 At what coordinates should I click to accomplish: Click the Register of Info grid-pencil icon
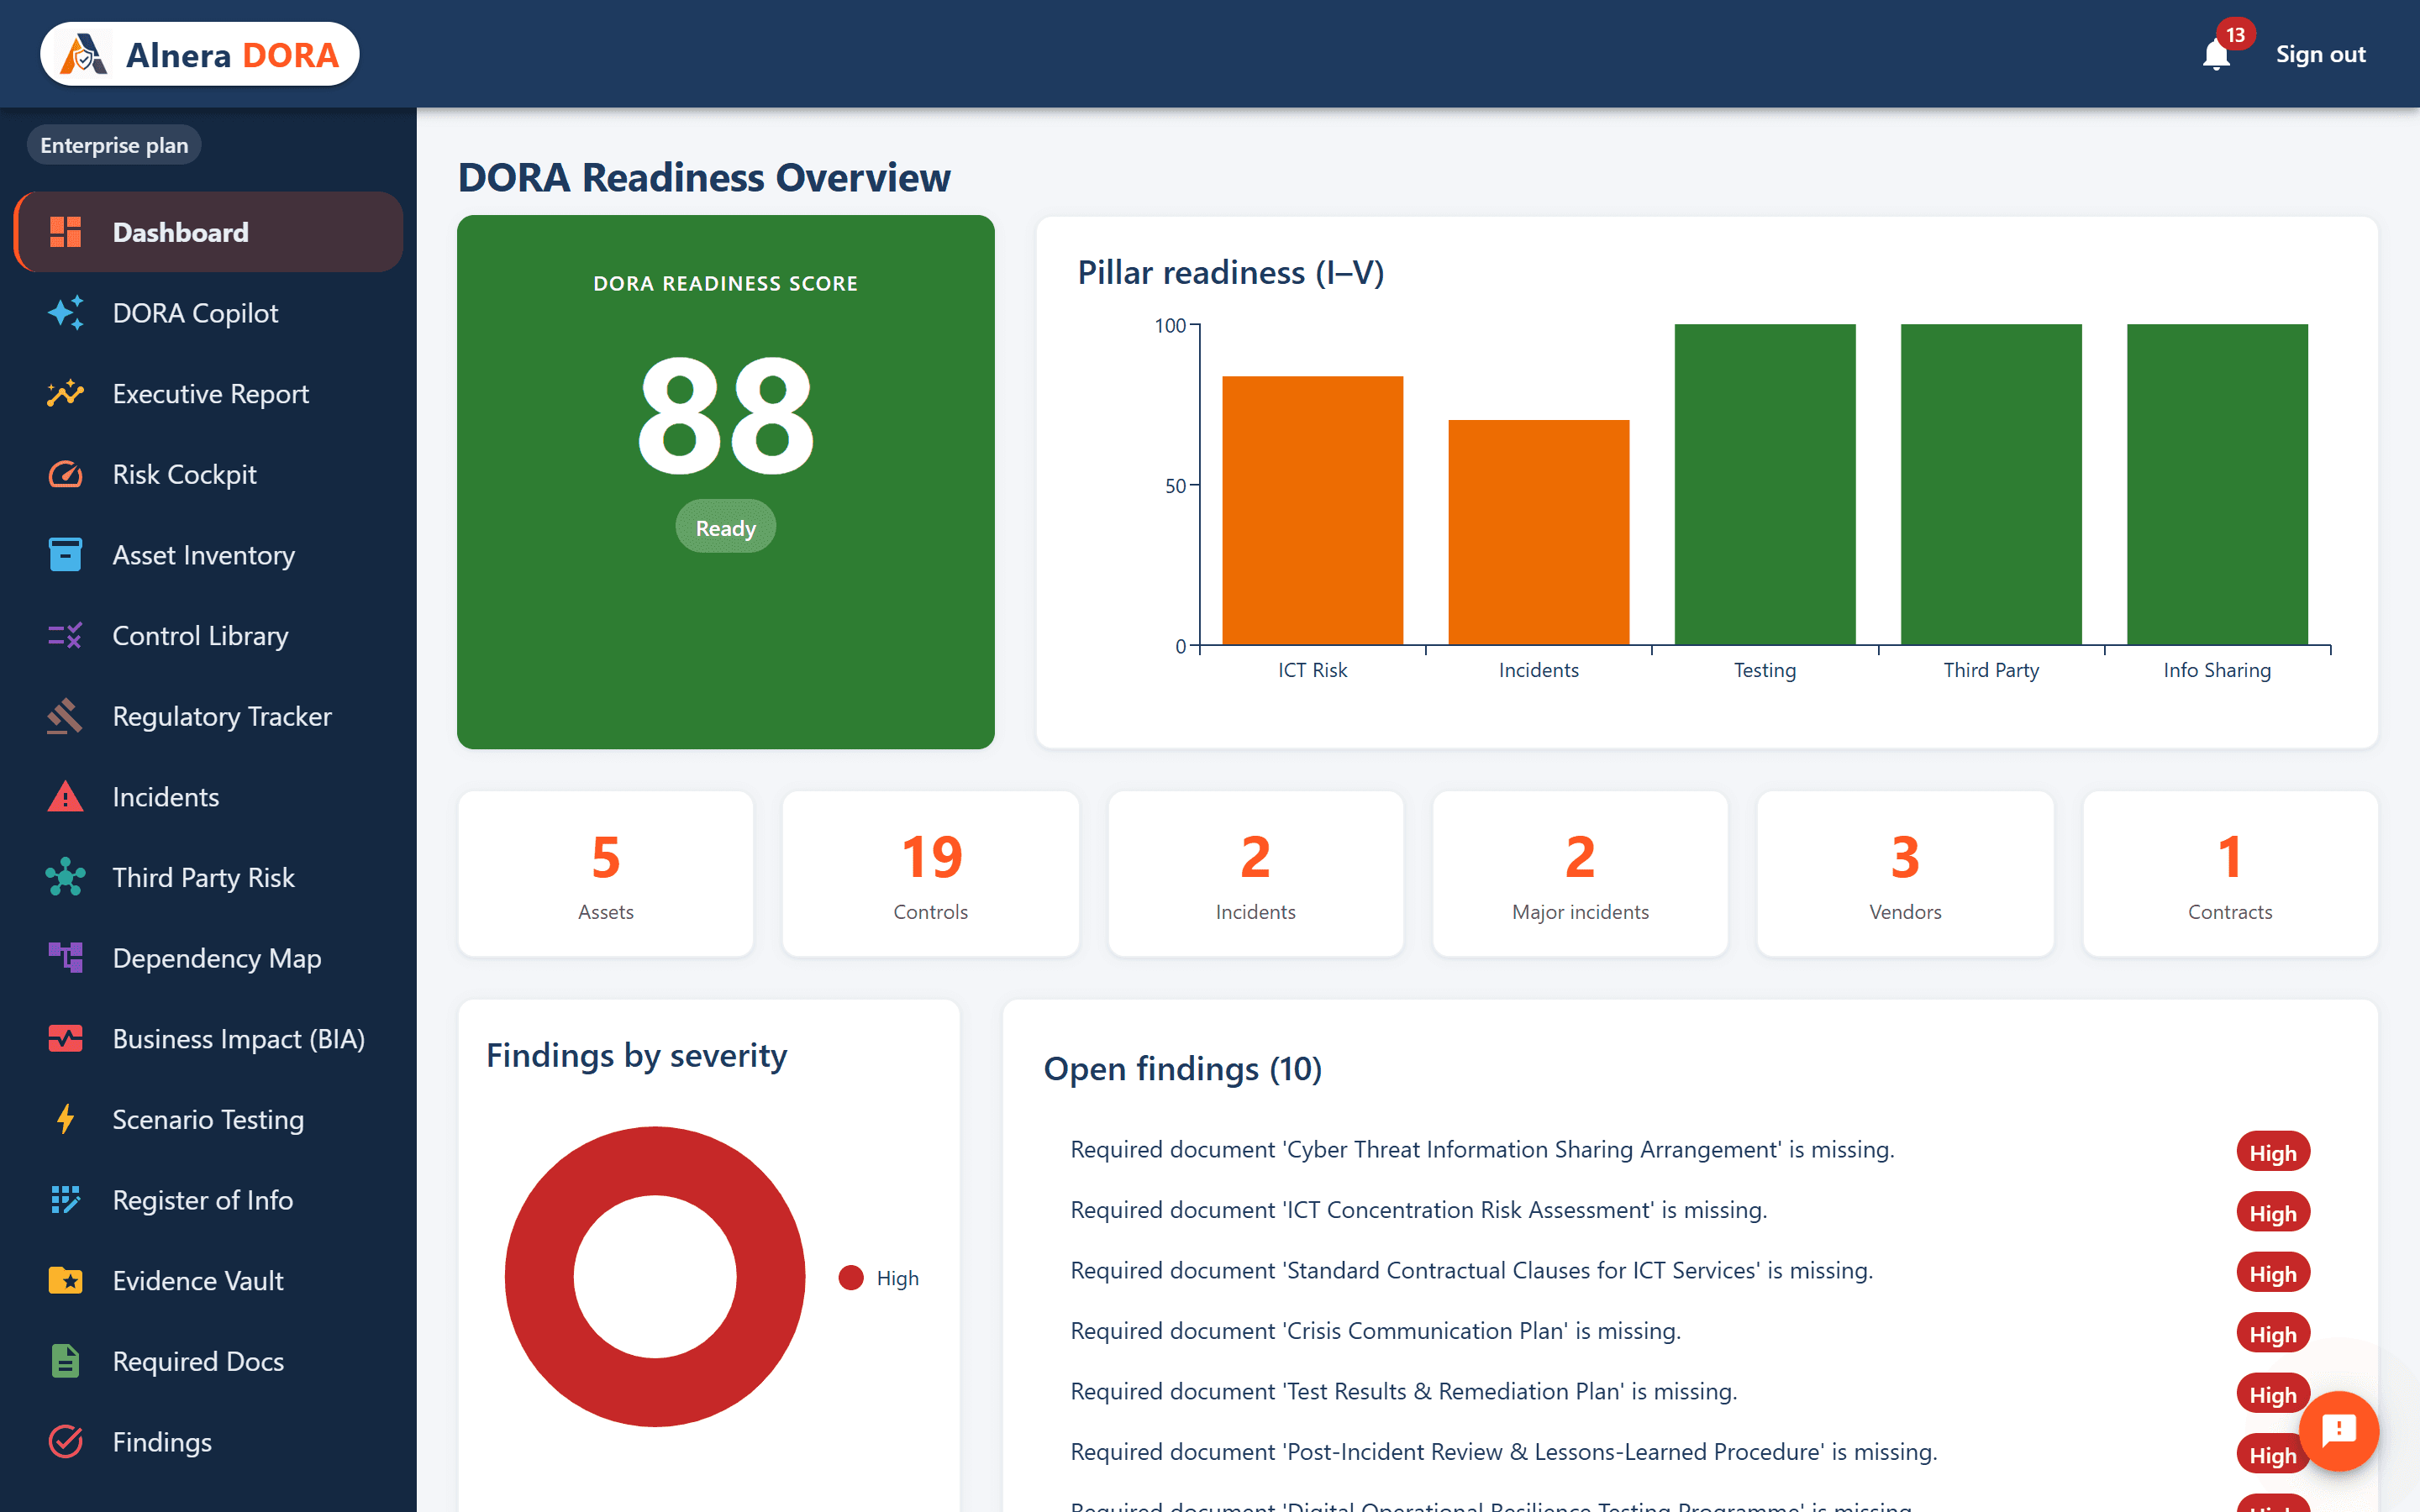[x=66, y=1200]
